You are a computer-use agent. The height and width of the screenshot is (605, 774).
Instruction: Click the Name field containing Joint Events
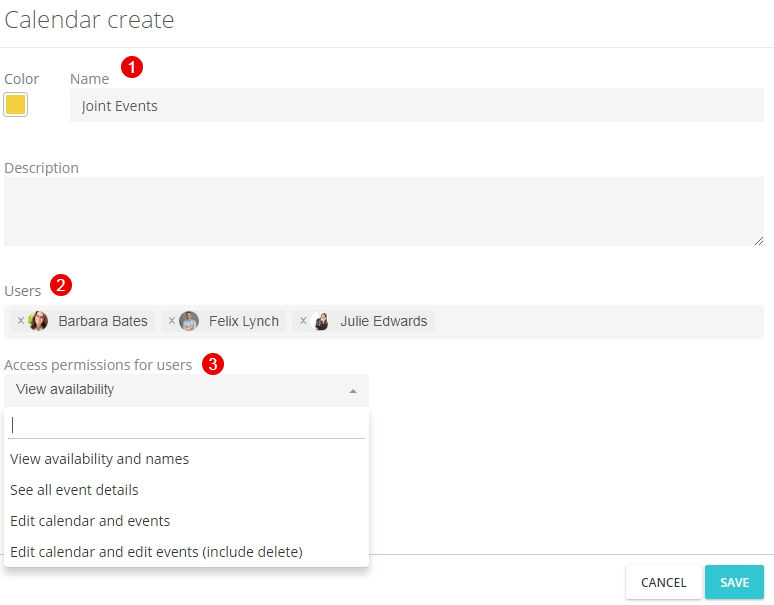(x=417, y=105)
